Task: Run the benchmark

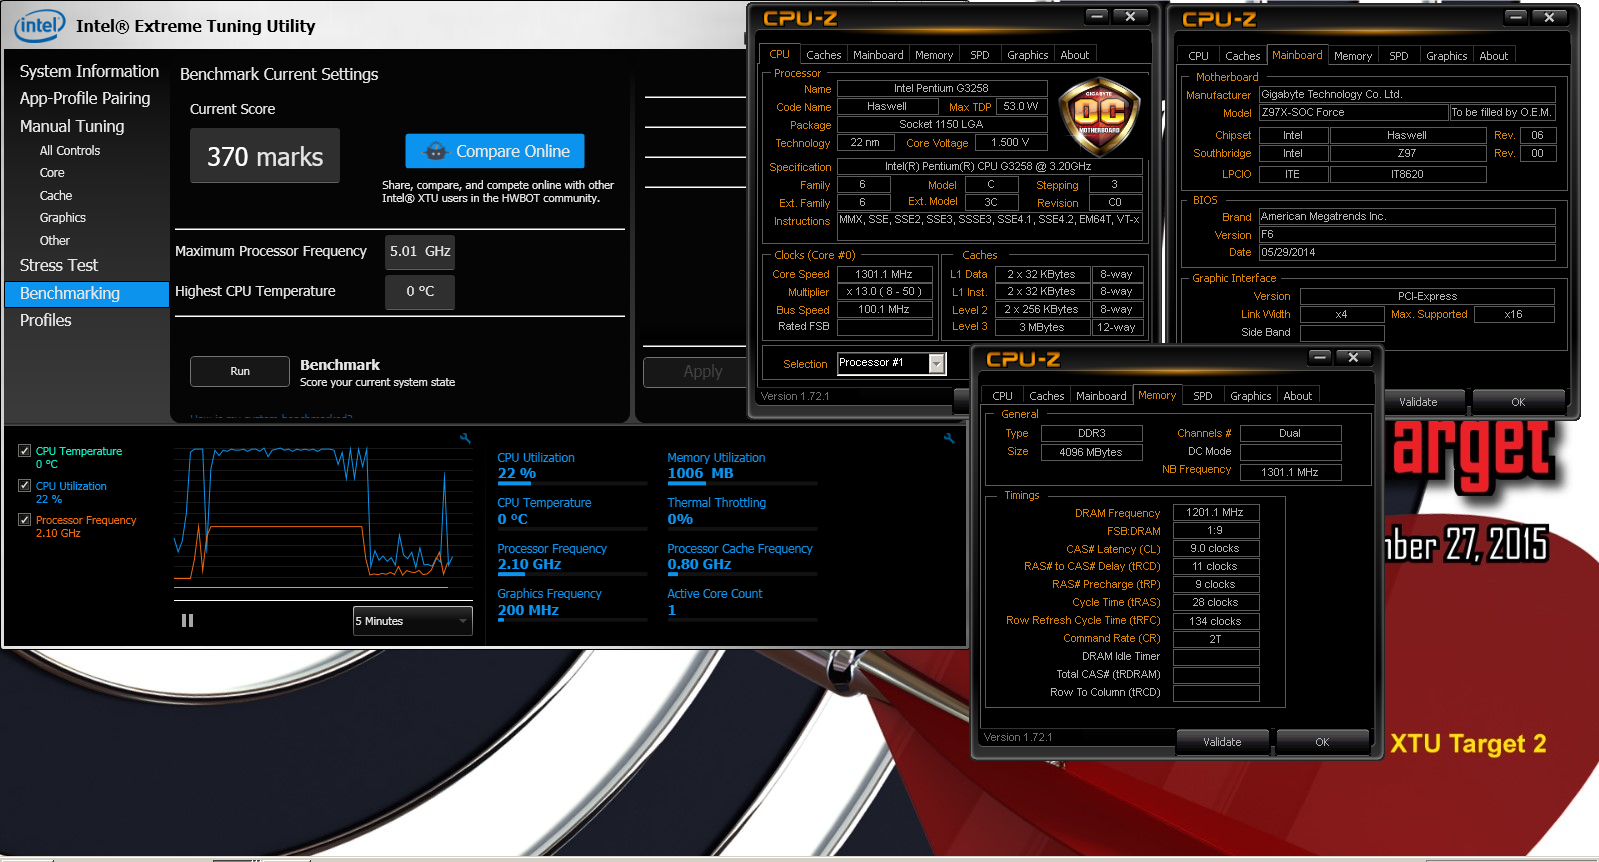Action: (240, 371)
